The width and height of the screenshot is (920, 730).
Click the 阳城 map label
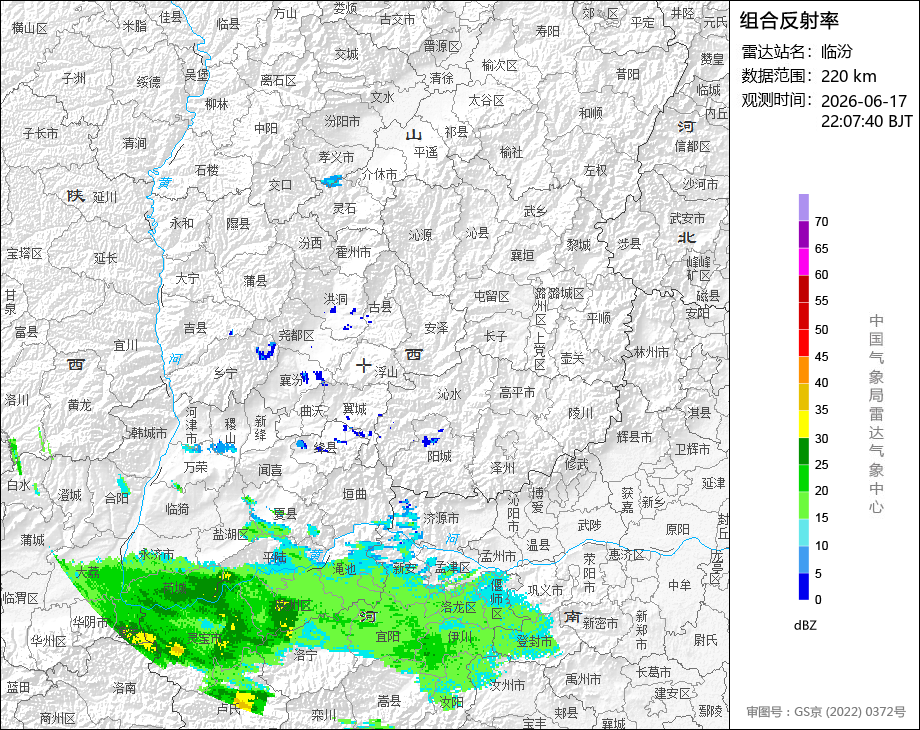click(x=439, y=456)
